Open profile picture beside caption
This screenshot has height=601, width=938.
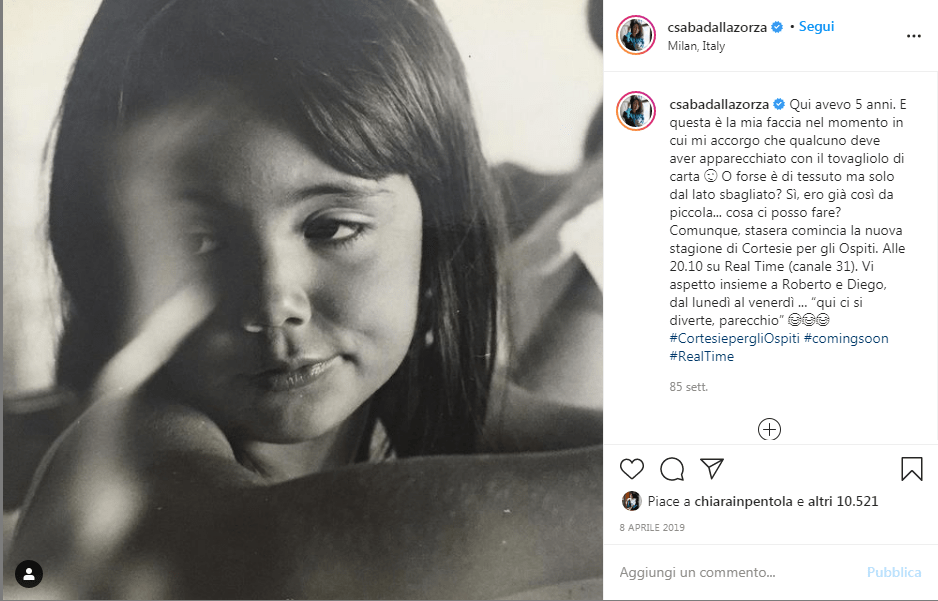[636, 111]
